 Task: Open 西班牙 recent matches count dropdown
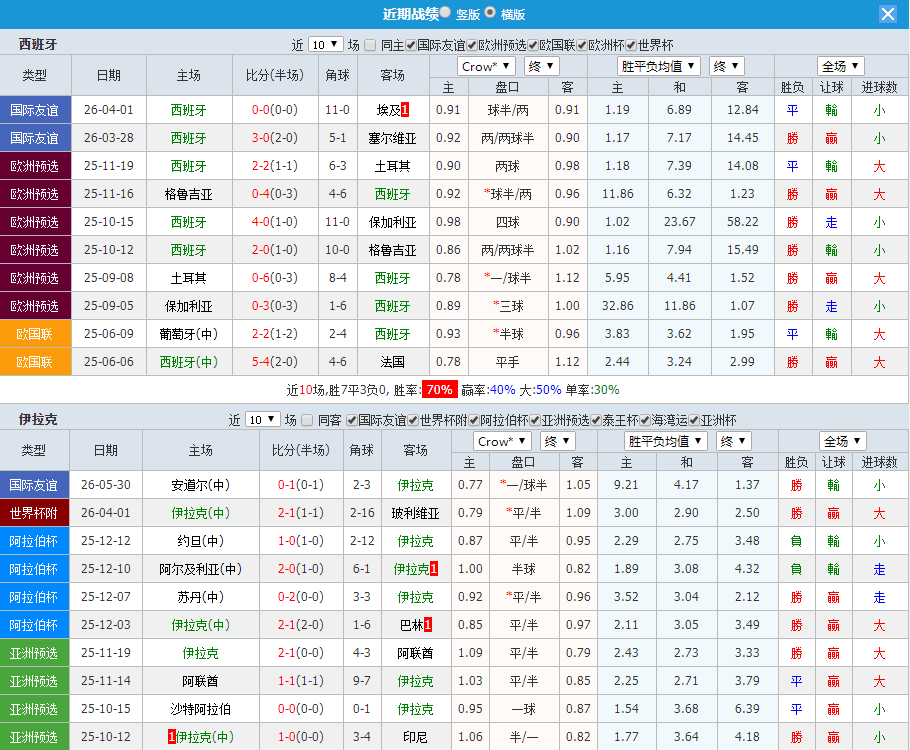tap(325, 44)
